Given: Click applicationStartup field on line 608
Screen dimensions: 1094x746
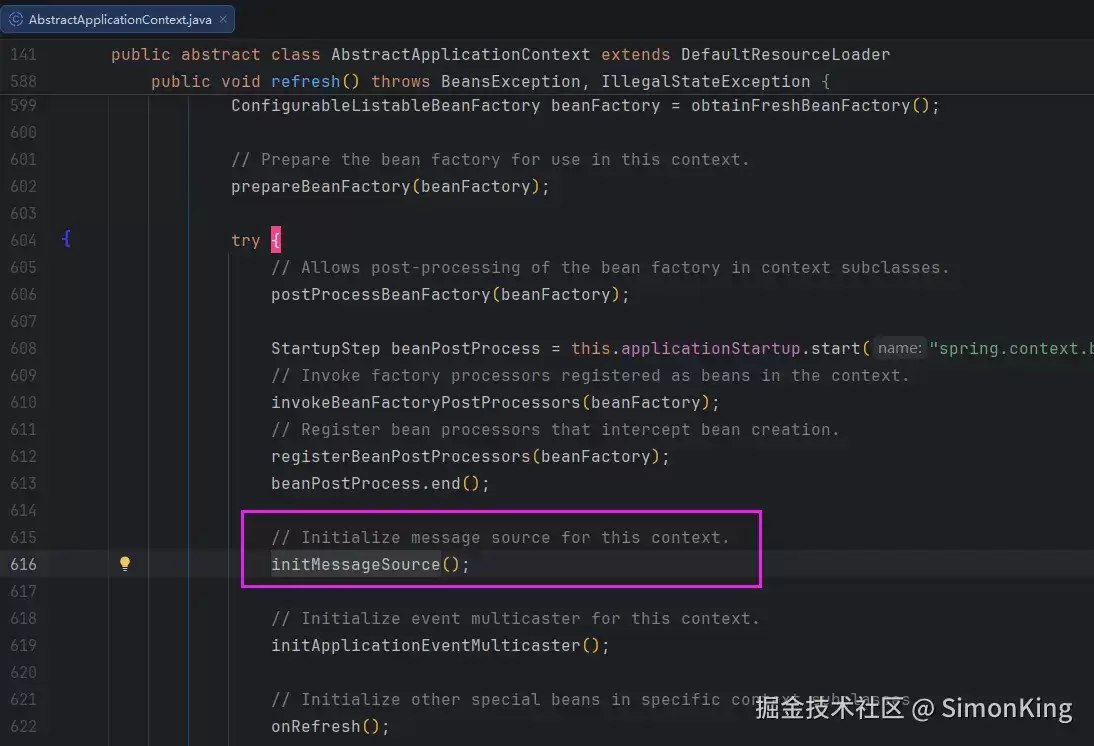Looking at the screenshot, I should 710,349.
